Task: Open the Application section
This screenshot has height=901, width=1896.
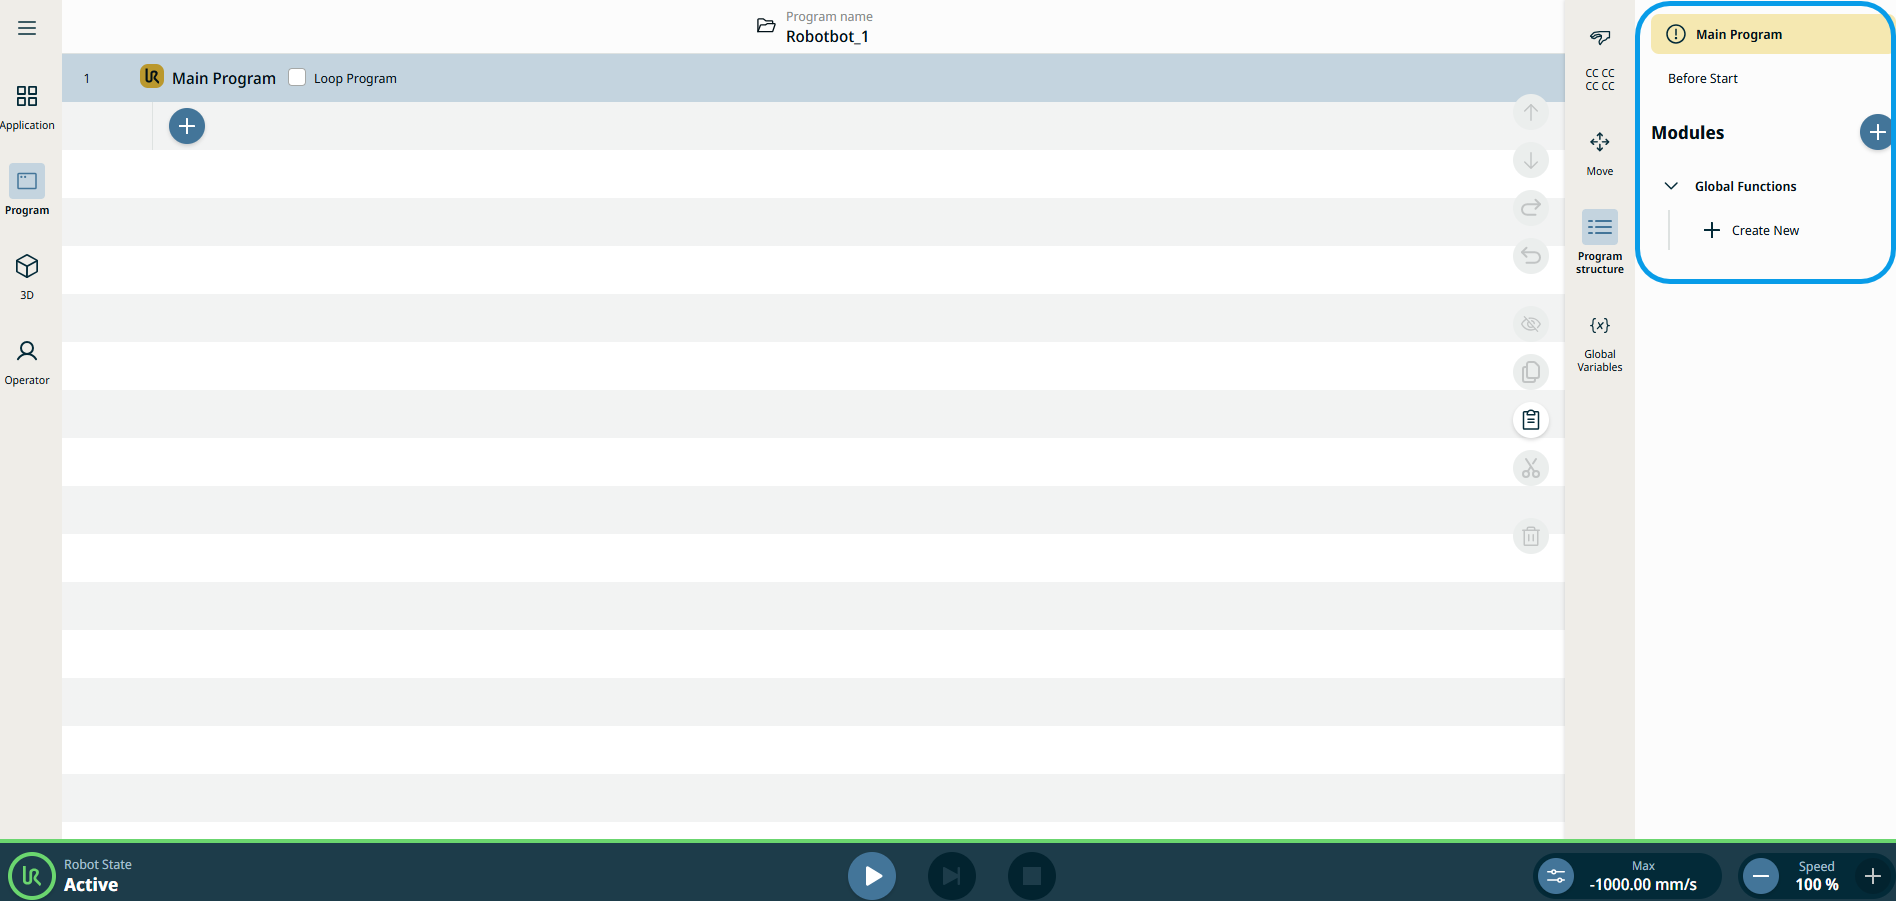Action: coord(27,106)
